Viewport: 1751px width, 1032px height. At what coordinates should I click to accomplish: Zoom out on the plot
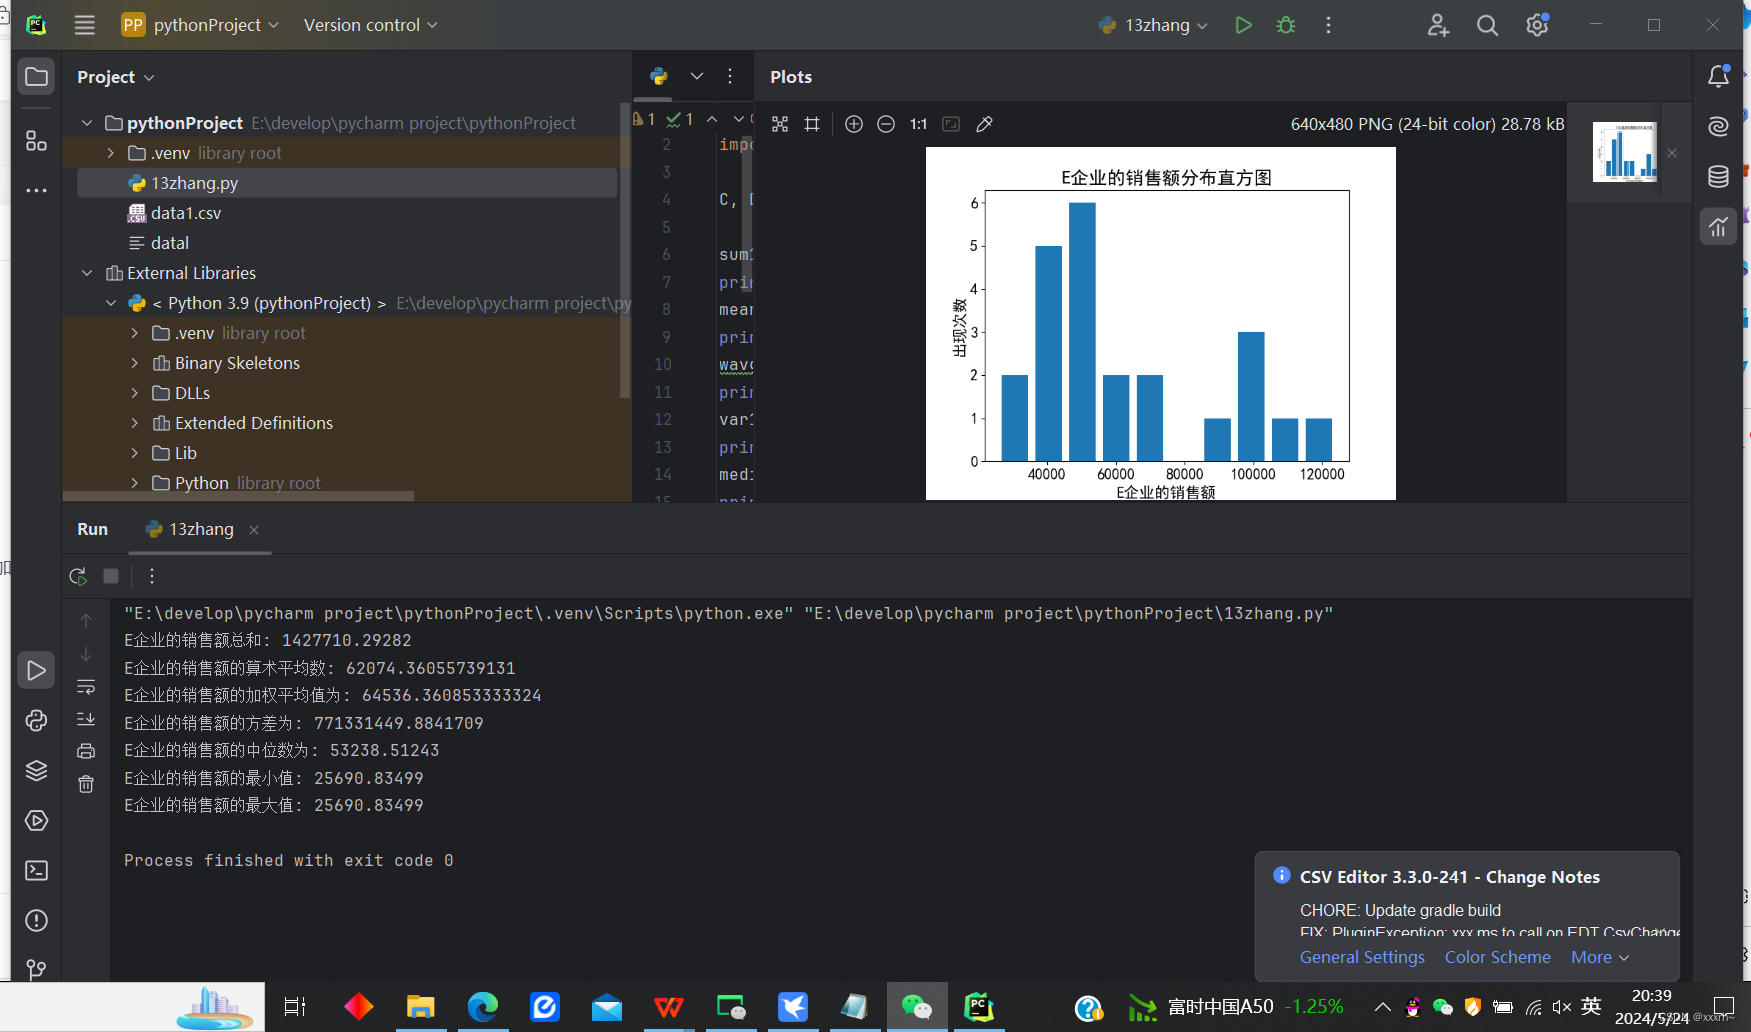tap(885, 124)
